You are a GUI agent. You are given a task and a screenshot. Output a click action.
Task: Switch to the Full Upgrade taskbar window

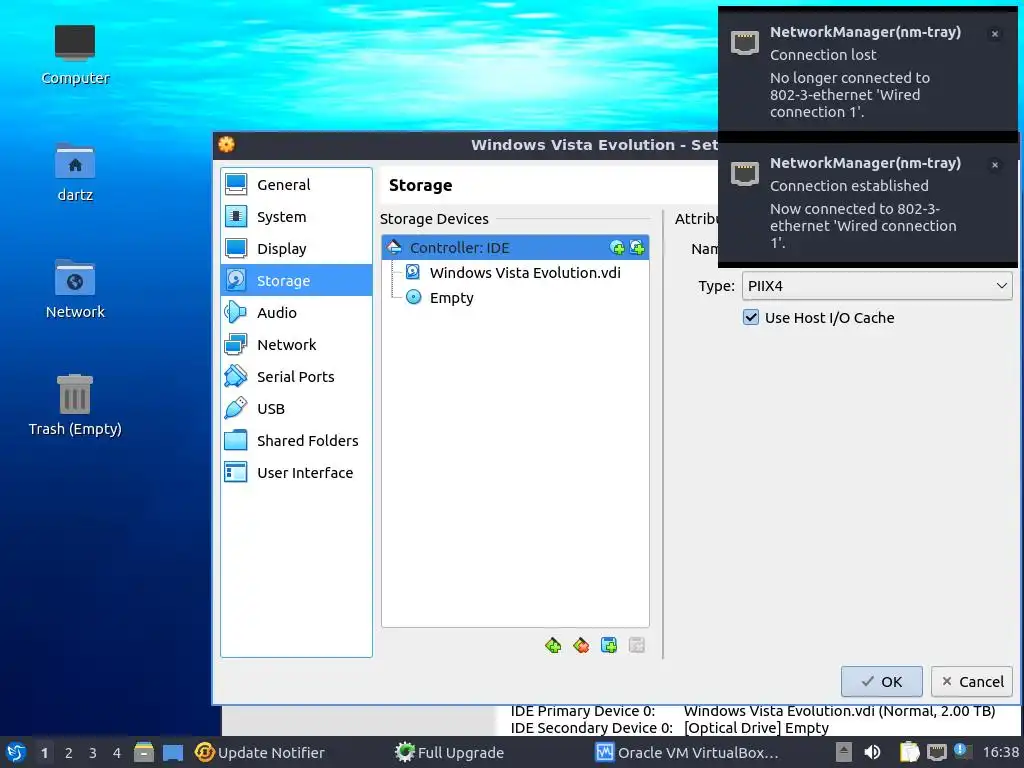pyautogui.click(x=449, y=753)
